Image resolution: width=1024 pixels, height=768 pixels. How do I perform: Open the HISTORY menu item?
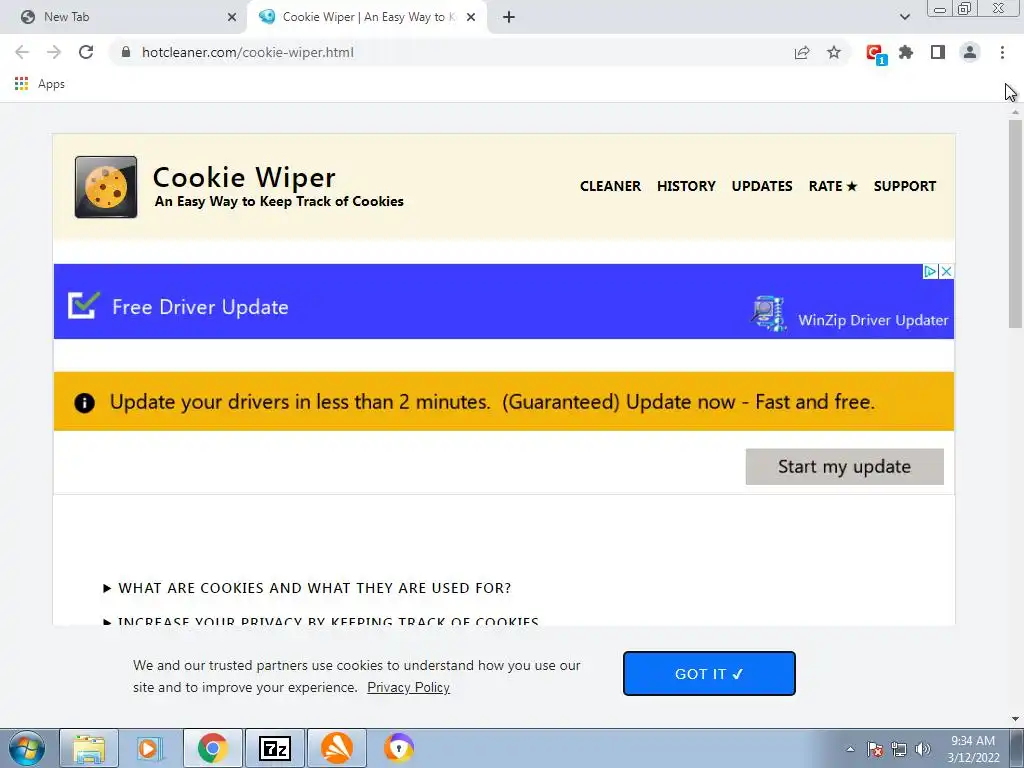point(686,186)
